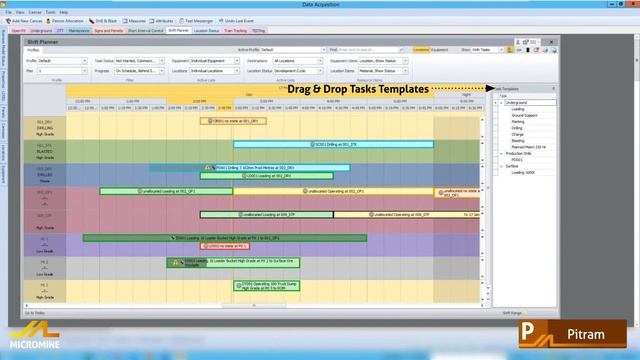This screenshot has height=360, width=640.
Task: Open Text Messenger from the toolbar
Action: tap(196, 21)
